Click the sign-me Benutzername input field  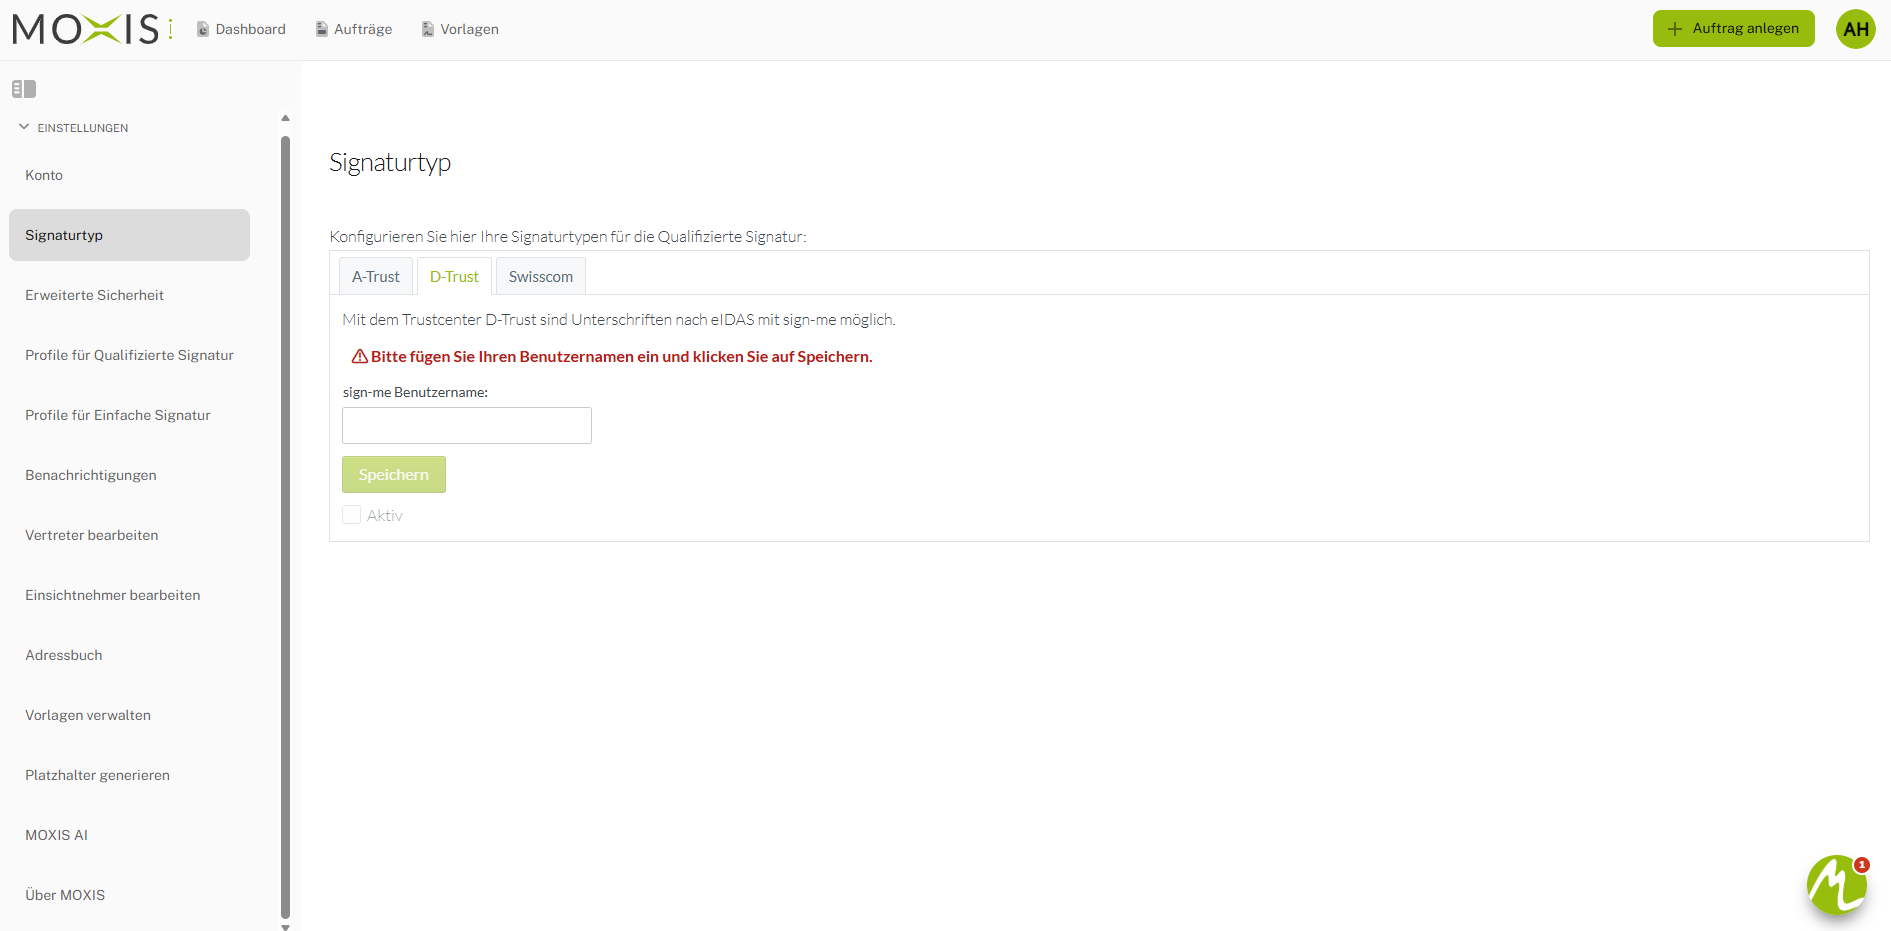tap(467, 425)
